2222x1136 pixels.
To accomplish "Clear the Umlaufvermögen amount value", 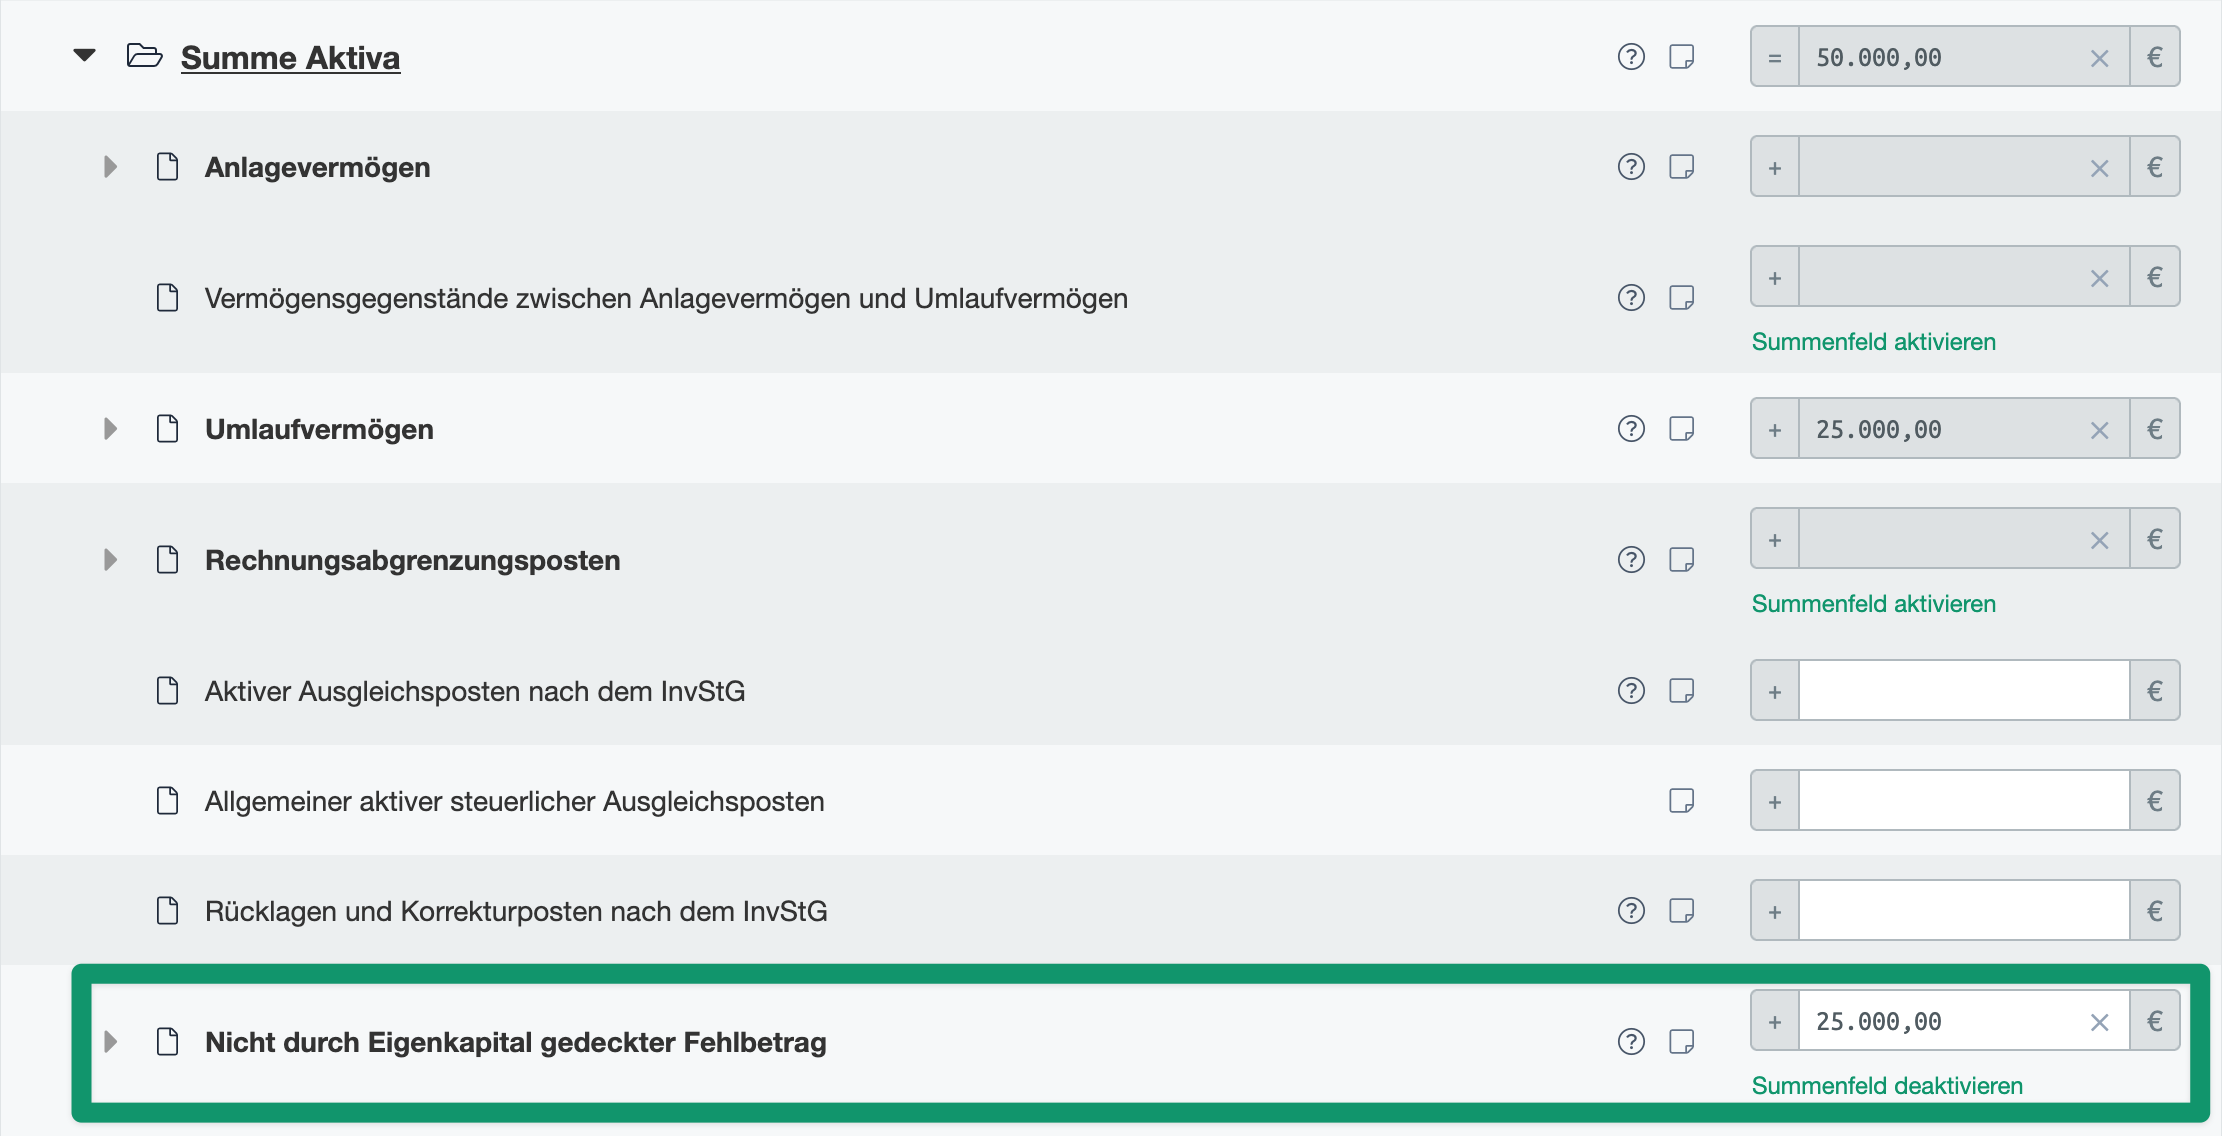I will tap(2099, 431).
